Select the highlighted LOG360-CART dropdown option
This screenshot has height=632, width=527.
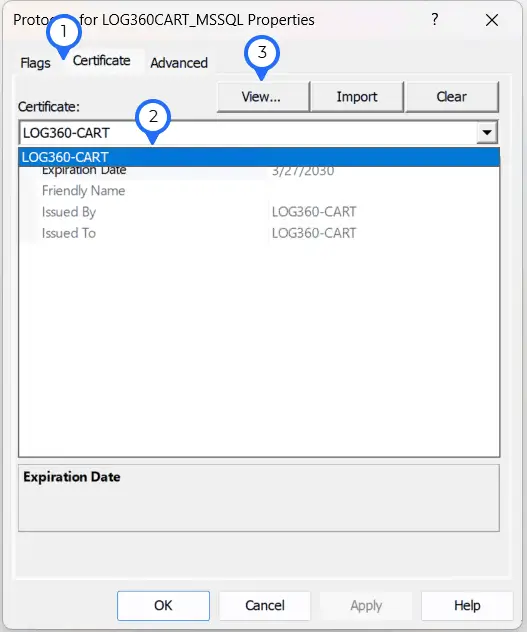259,157
